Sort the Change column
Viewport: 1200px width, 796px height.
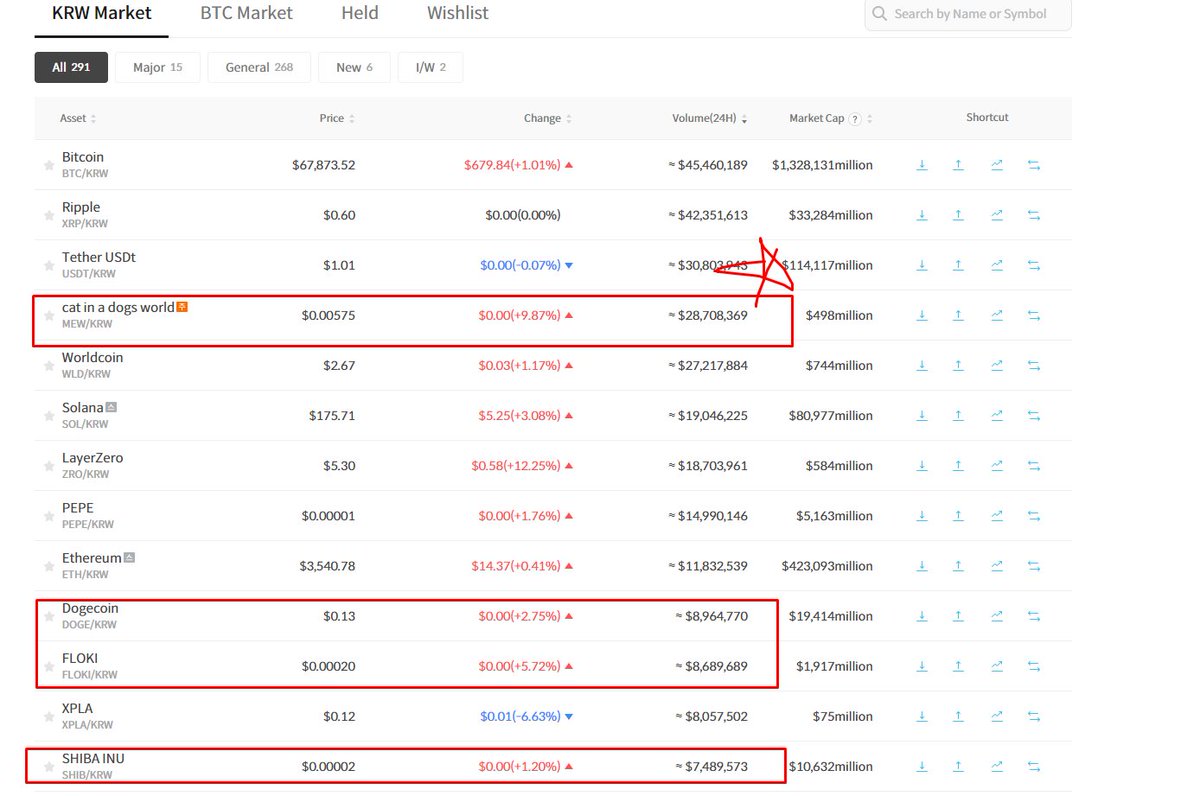point(546,117)
